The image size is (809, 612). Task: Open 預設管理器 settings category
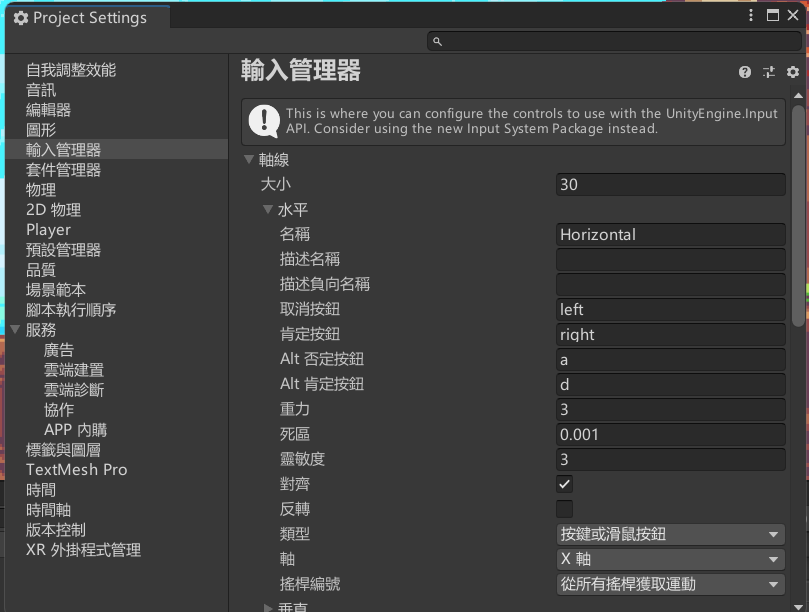[63, 250]
